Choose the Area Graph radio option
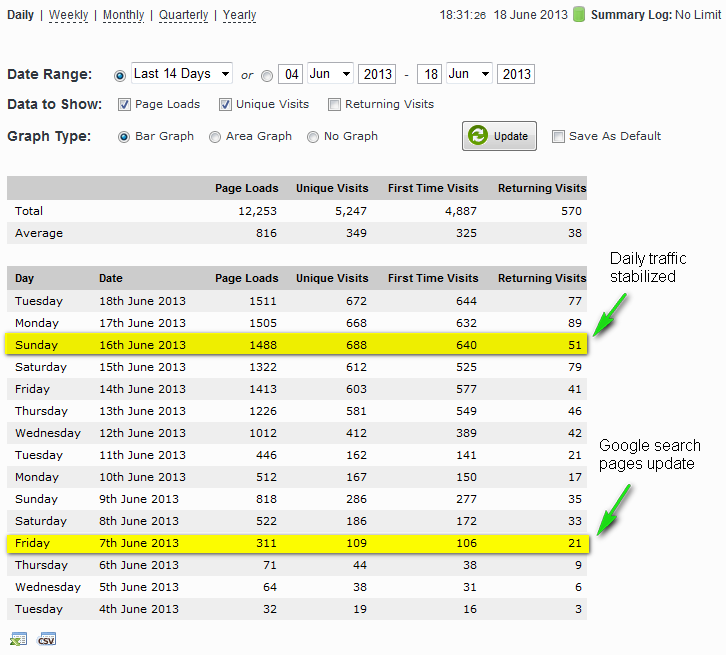The height and width of the screenshot is (655, 726). click(x=215, y=137)
